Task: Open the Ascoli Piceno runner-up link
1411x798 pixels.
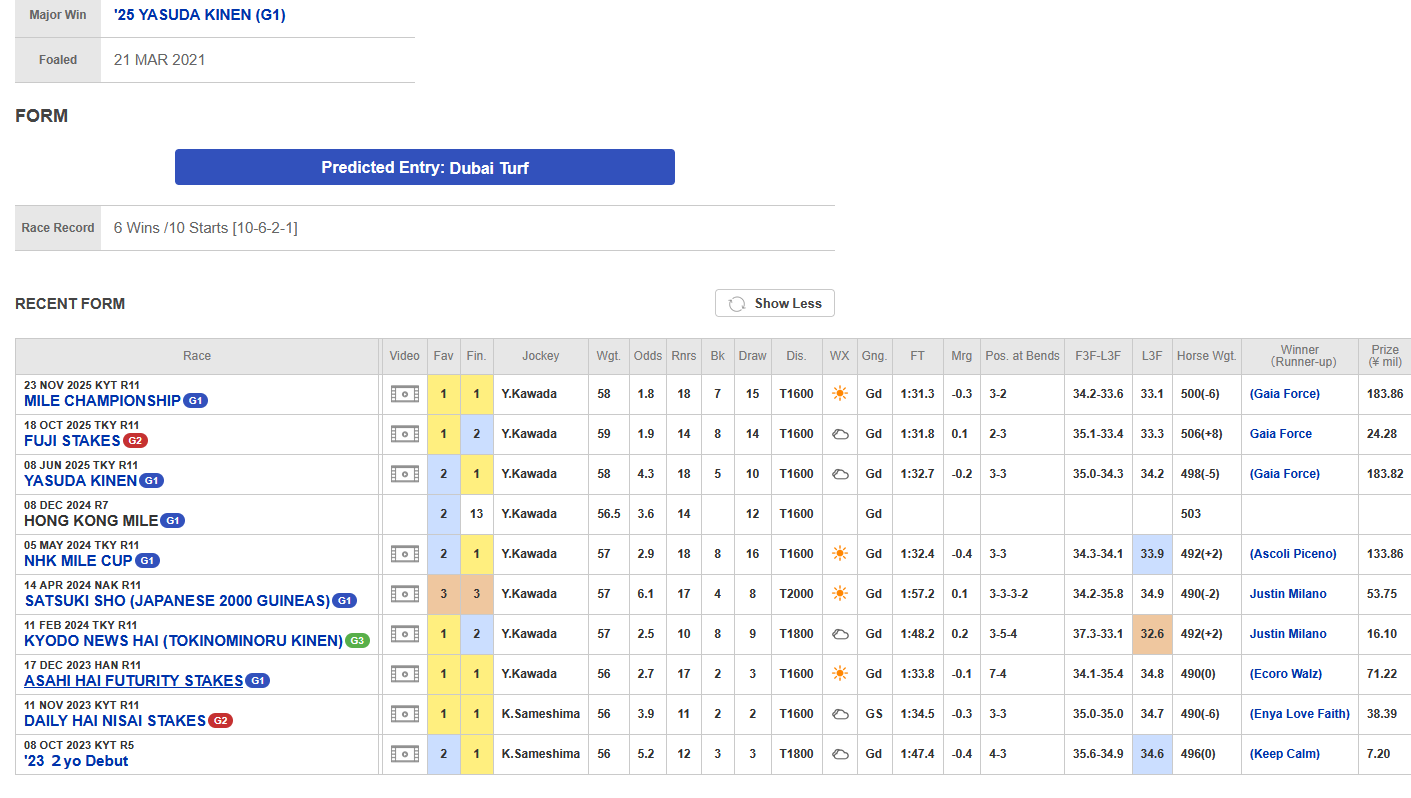Action: click(x=1293, y=554)
